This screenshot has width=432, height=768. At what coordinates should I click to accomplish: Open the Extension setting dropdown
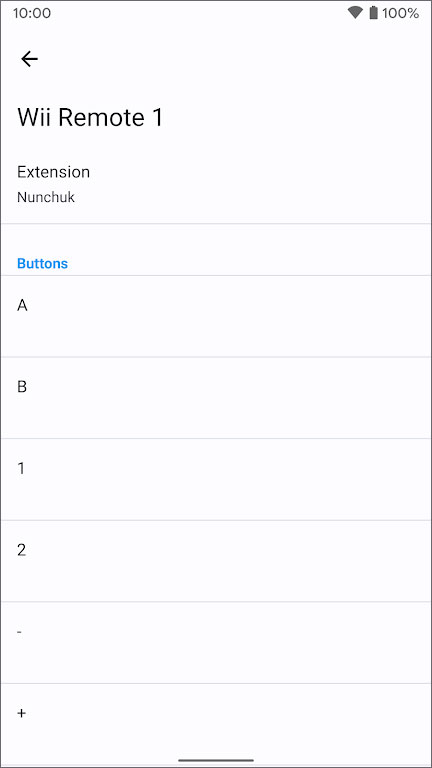(x=216, y=185)
